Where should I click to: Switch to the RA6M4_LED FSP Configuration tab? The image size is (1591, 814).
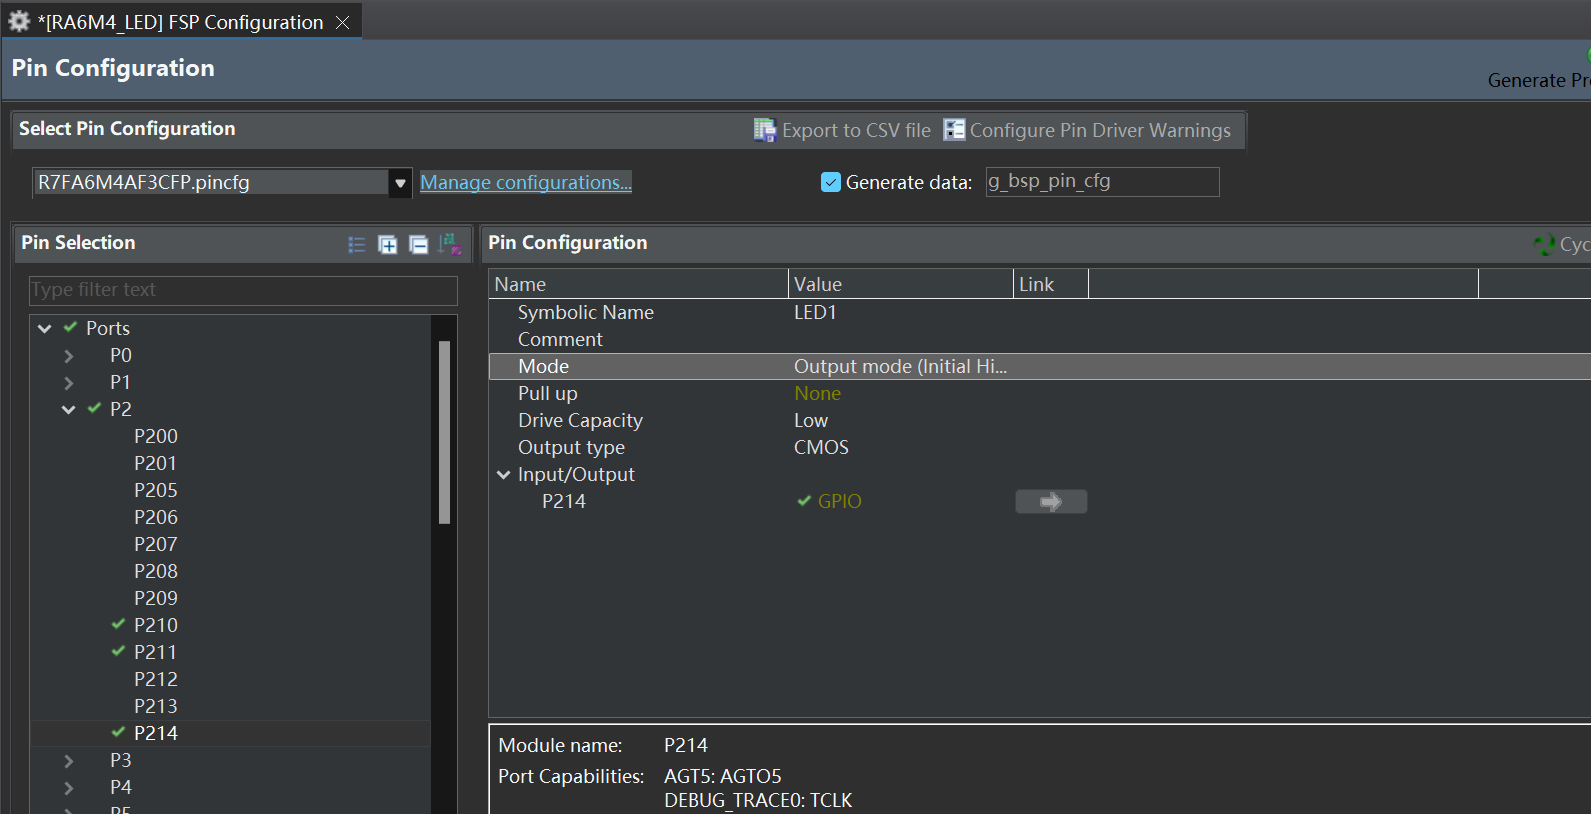pyautogui.click(x=181, y=22)
